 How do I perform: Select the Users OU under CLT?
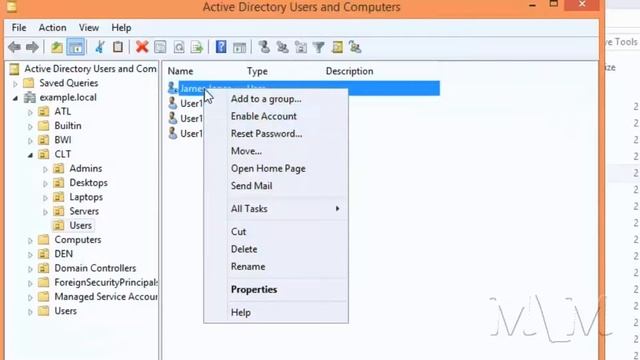[80, 225]
